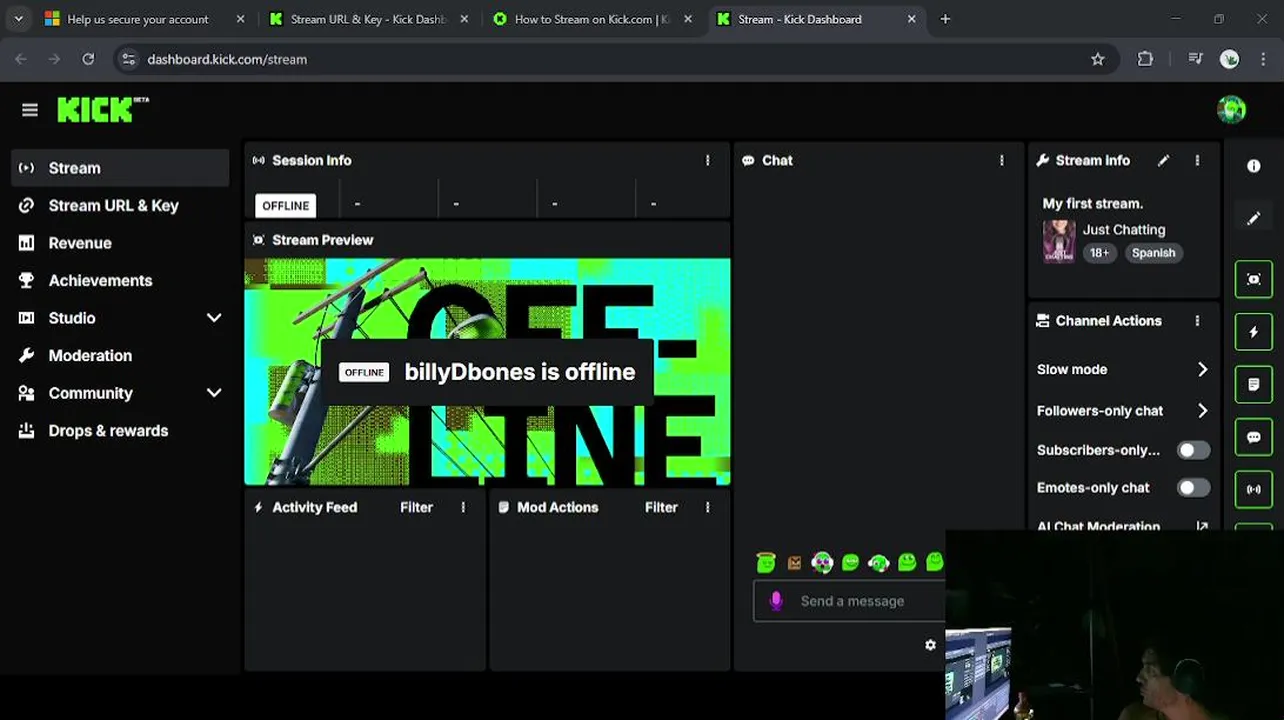Open Channel Actions options menu

(x=1197, y=321)
